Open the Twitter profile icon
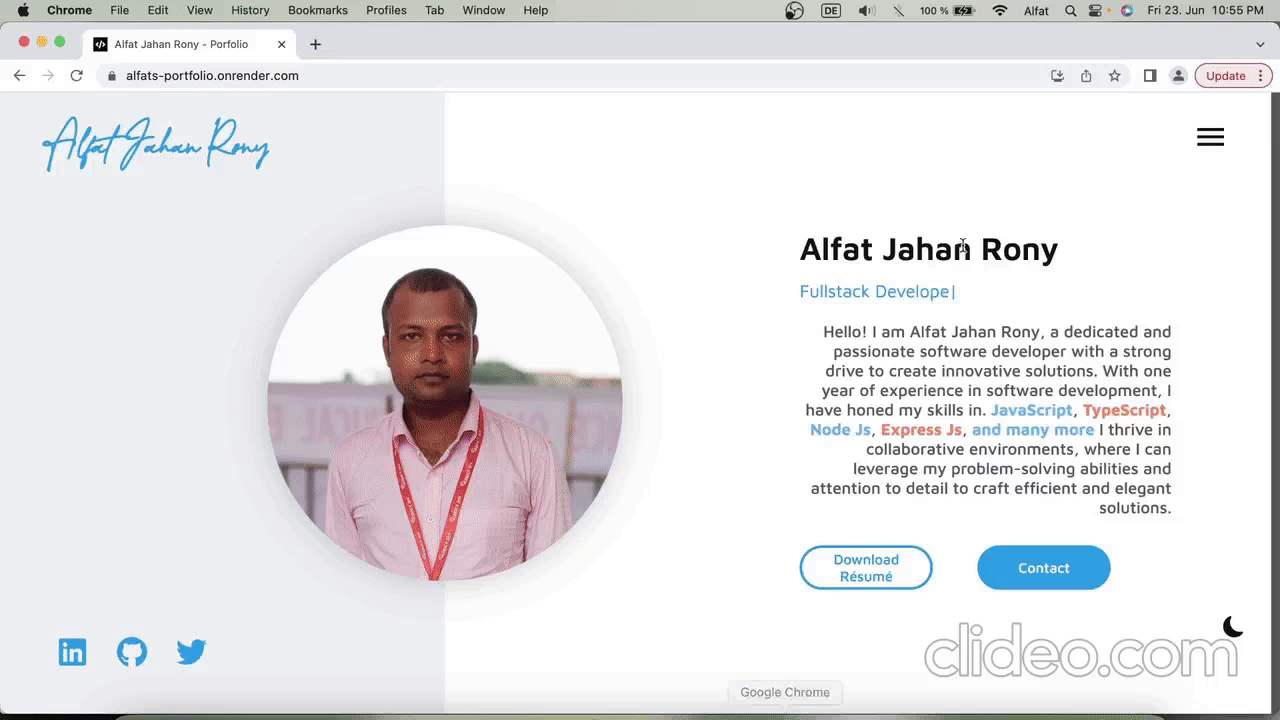Viewport: 1280px width, 720px height. click(x=191, y=652)
